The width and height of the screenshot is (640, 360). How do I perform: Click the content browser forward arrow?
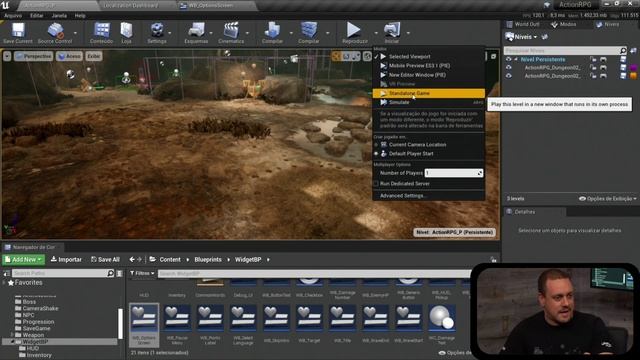click(x=139, y=259)
